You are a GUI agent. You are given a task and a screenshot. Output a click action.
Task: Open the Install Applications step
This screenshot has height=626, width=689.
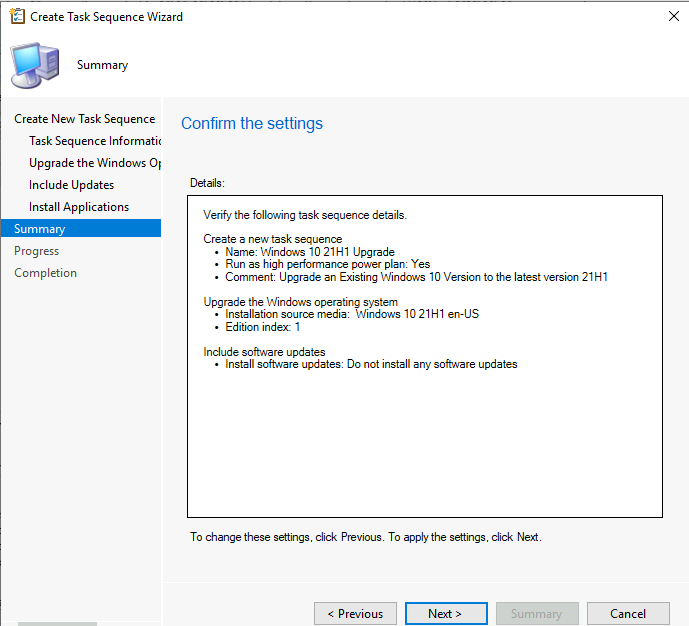(79, 206)
